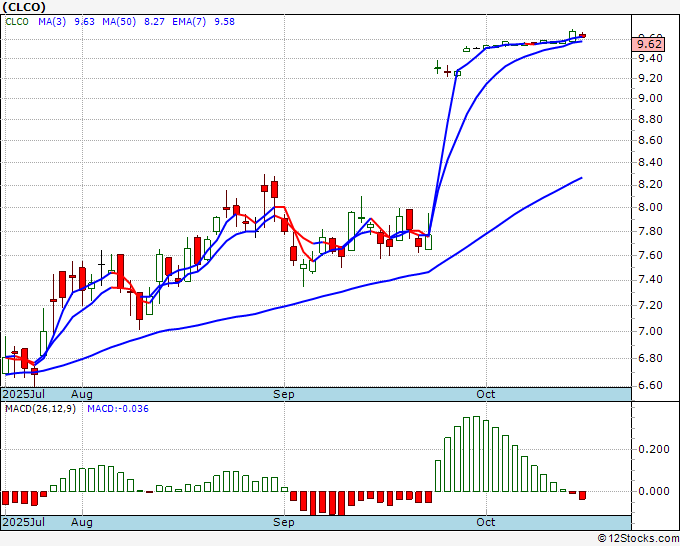Click the current price tag 9.62

(x=648, y=44)
